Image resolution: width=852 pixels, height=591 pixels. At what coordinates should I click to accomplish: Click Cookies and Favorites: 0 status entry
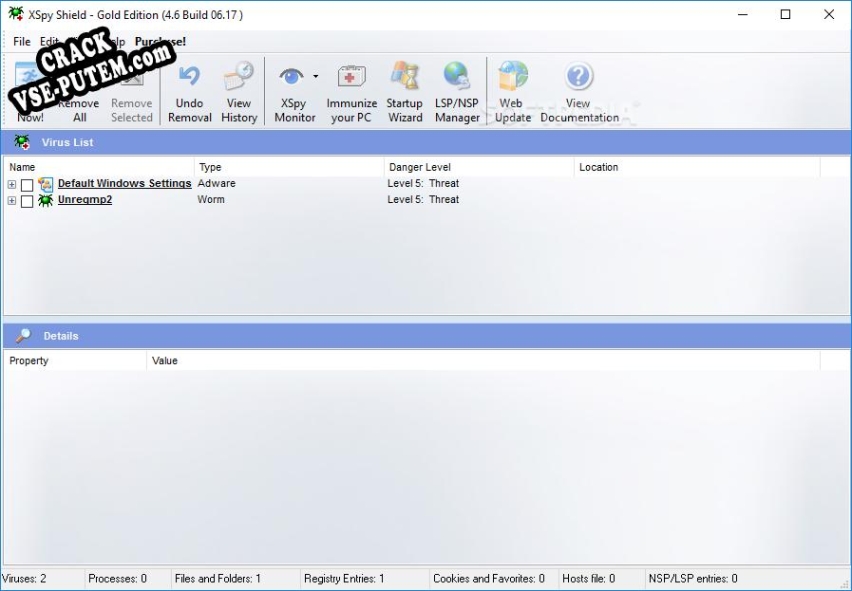[x=488, y=579]
